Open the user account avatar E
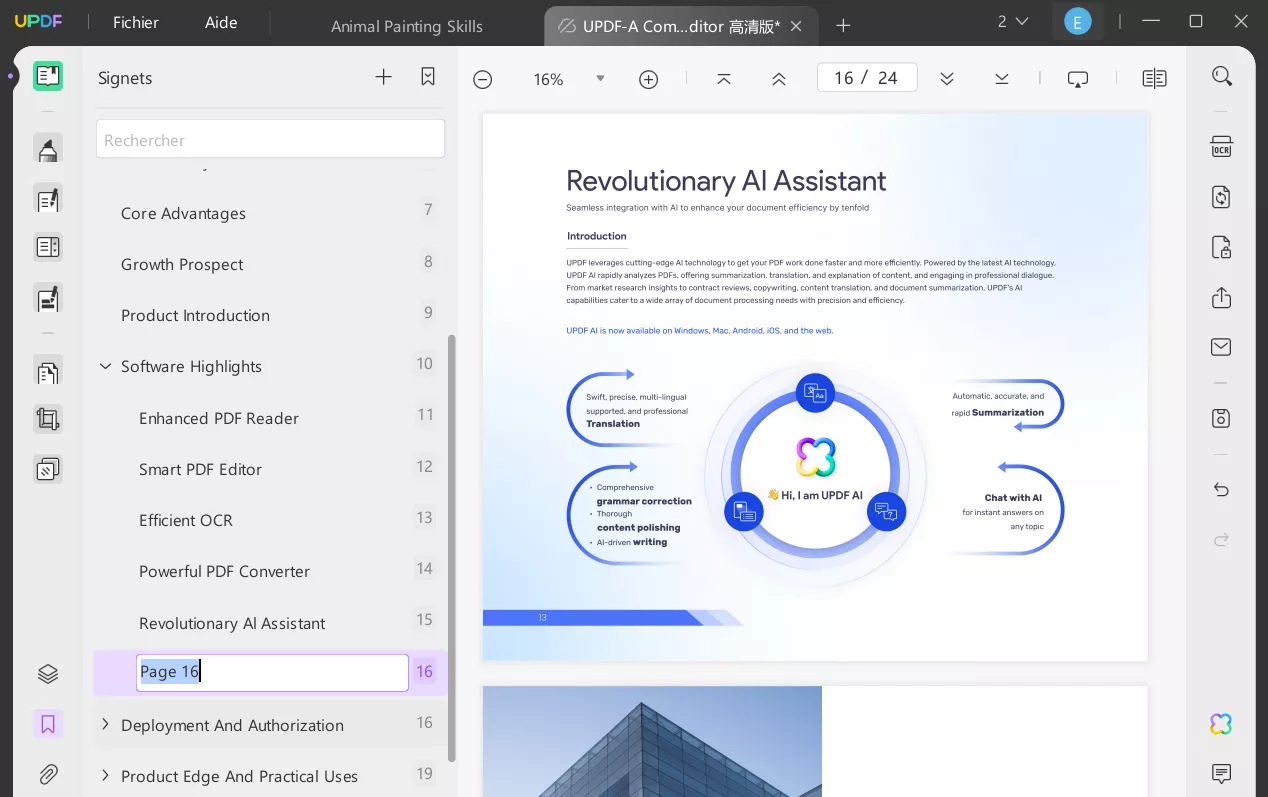 coord(1077,21)
